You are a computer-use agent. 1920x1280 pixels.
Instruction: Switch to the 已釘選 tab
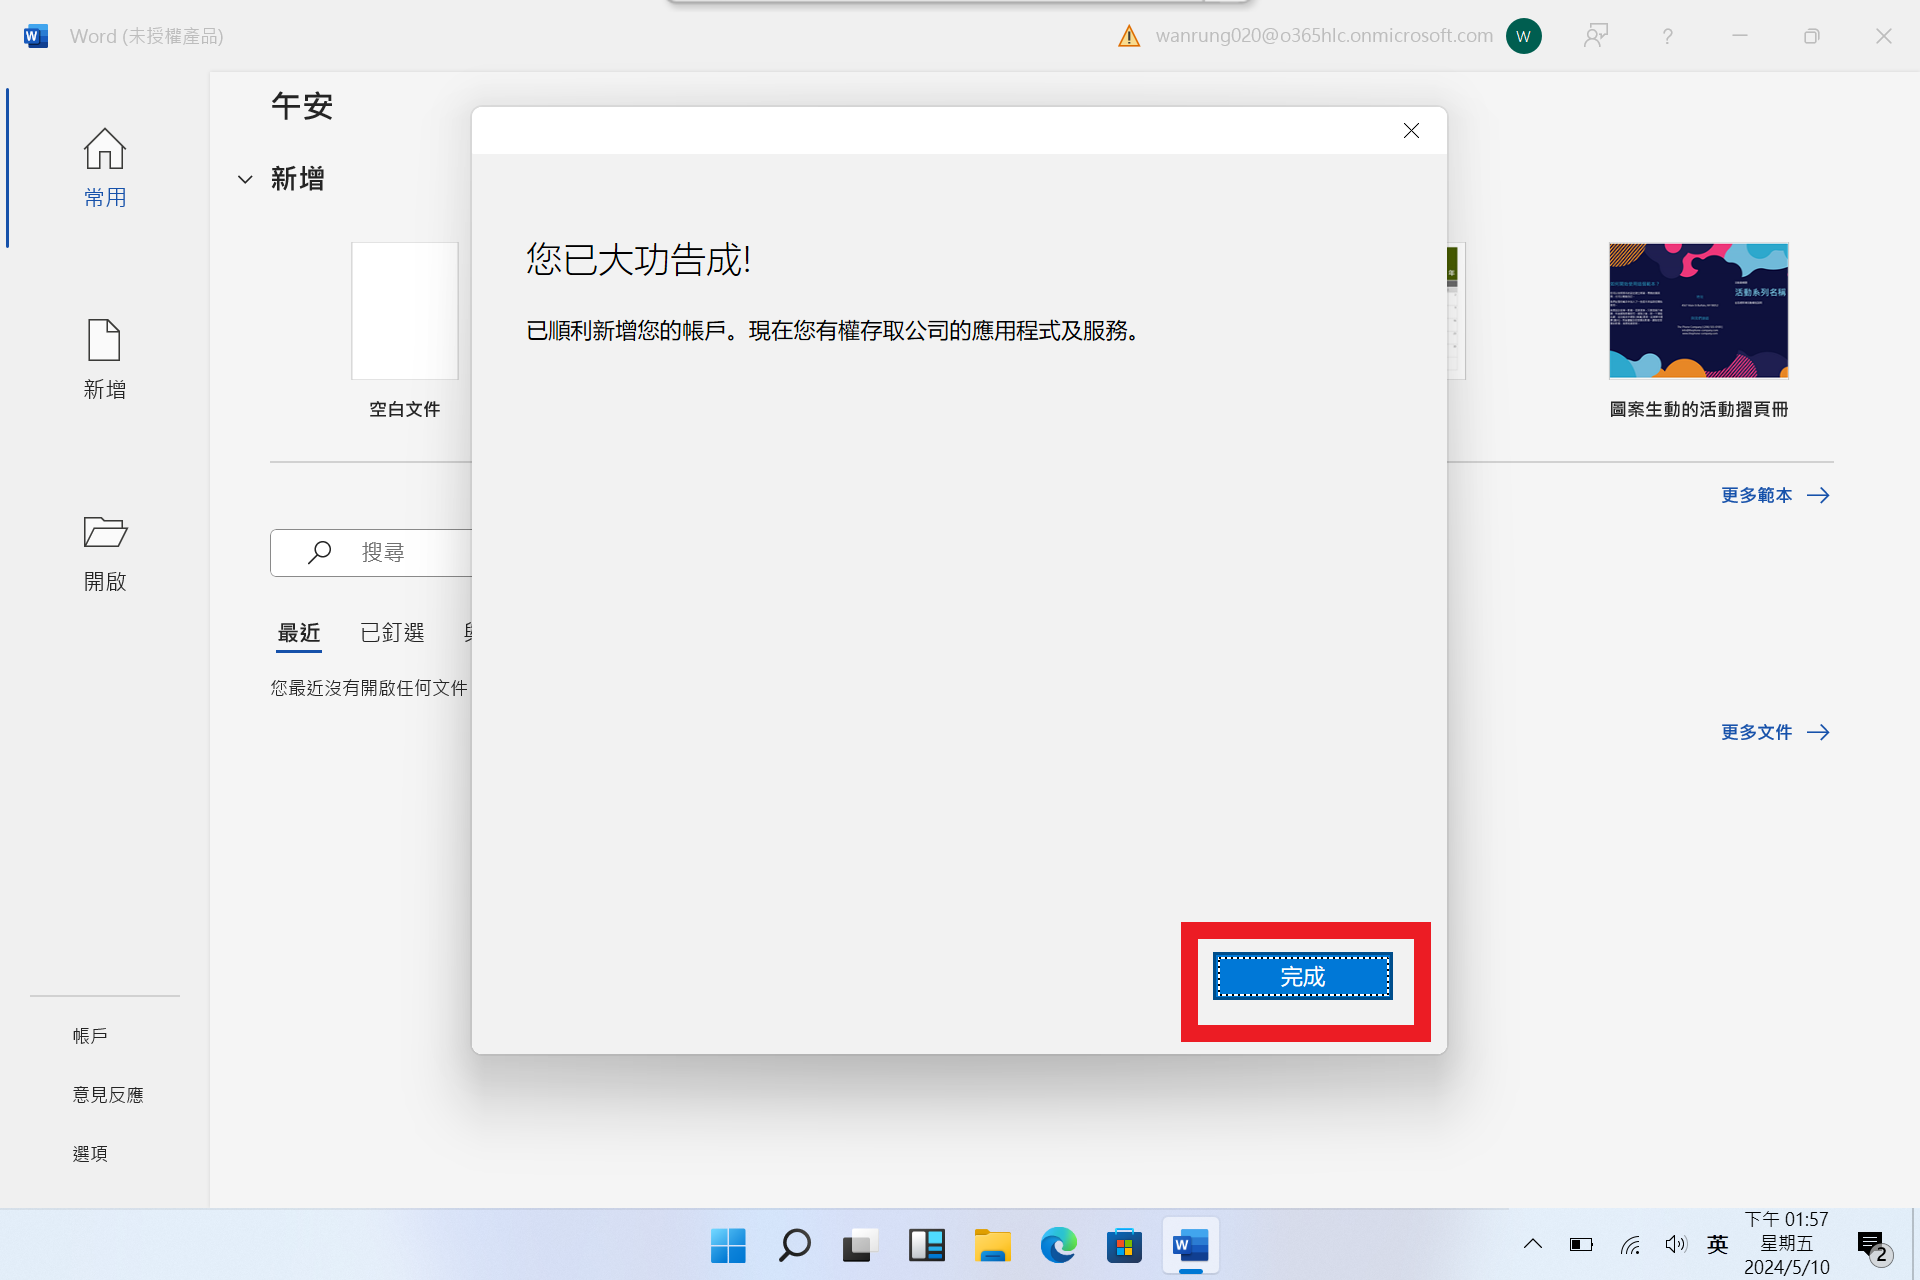[x=392, y=633]
